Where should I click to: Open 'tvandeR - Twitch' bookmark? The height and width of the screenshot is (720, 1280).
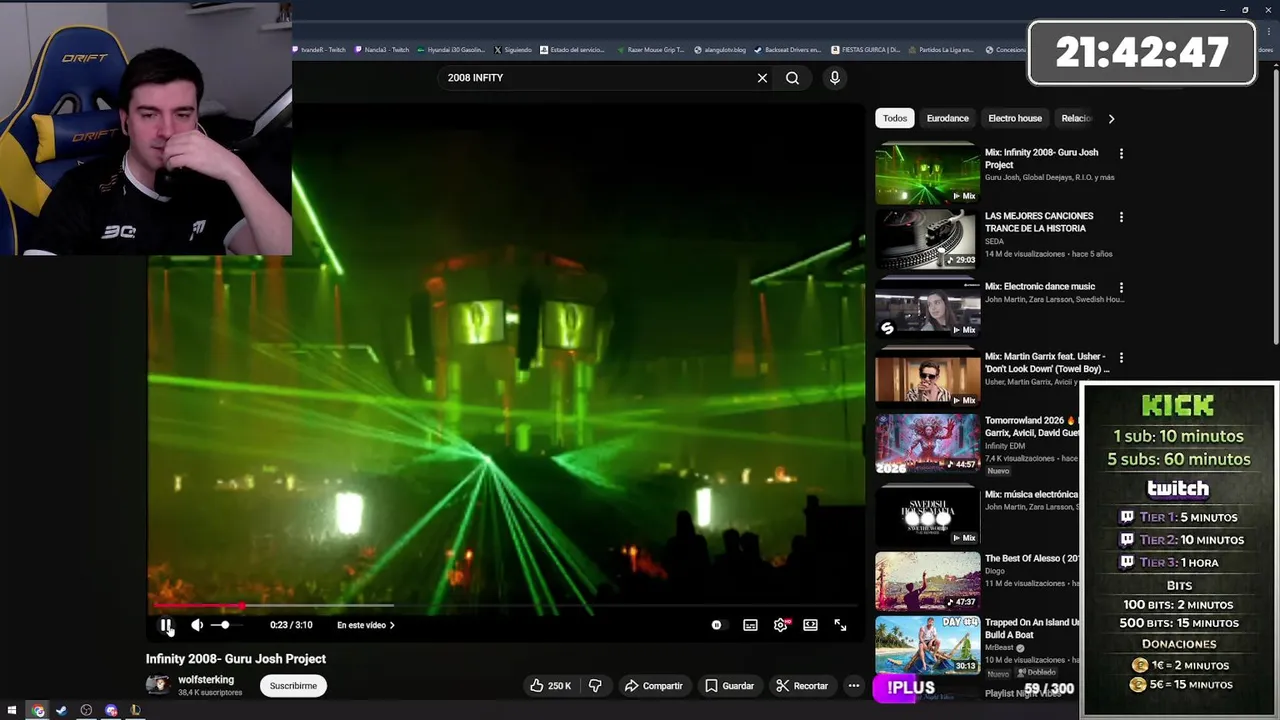click(319, 50)
